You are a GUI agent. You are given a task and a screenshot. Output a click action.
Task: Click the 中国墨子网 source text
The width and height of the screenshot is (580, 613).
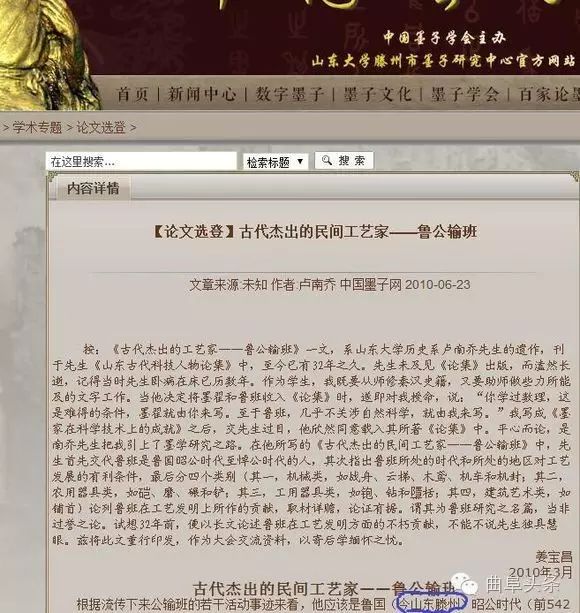point(371,285)
